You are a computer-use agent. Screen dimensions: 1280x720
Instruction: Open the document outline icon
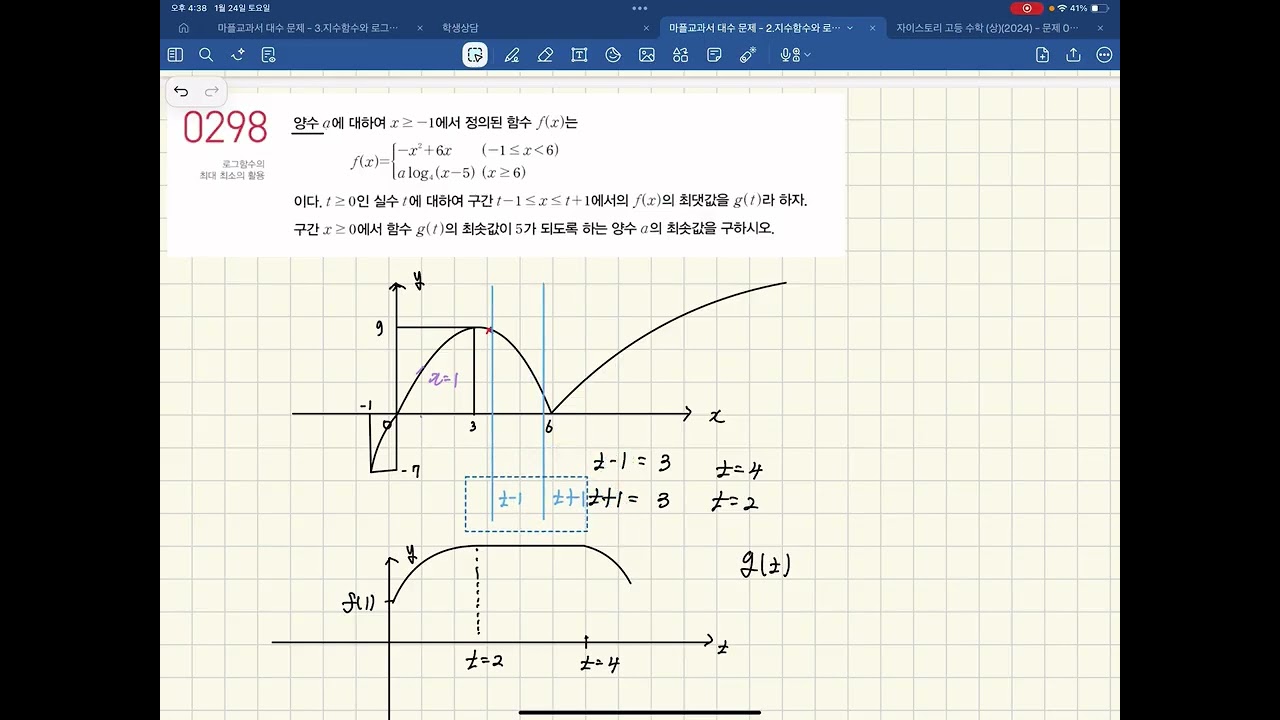(268, 55)
